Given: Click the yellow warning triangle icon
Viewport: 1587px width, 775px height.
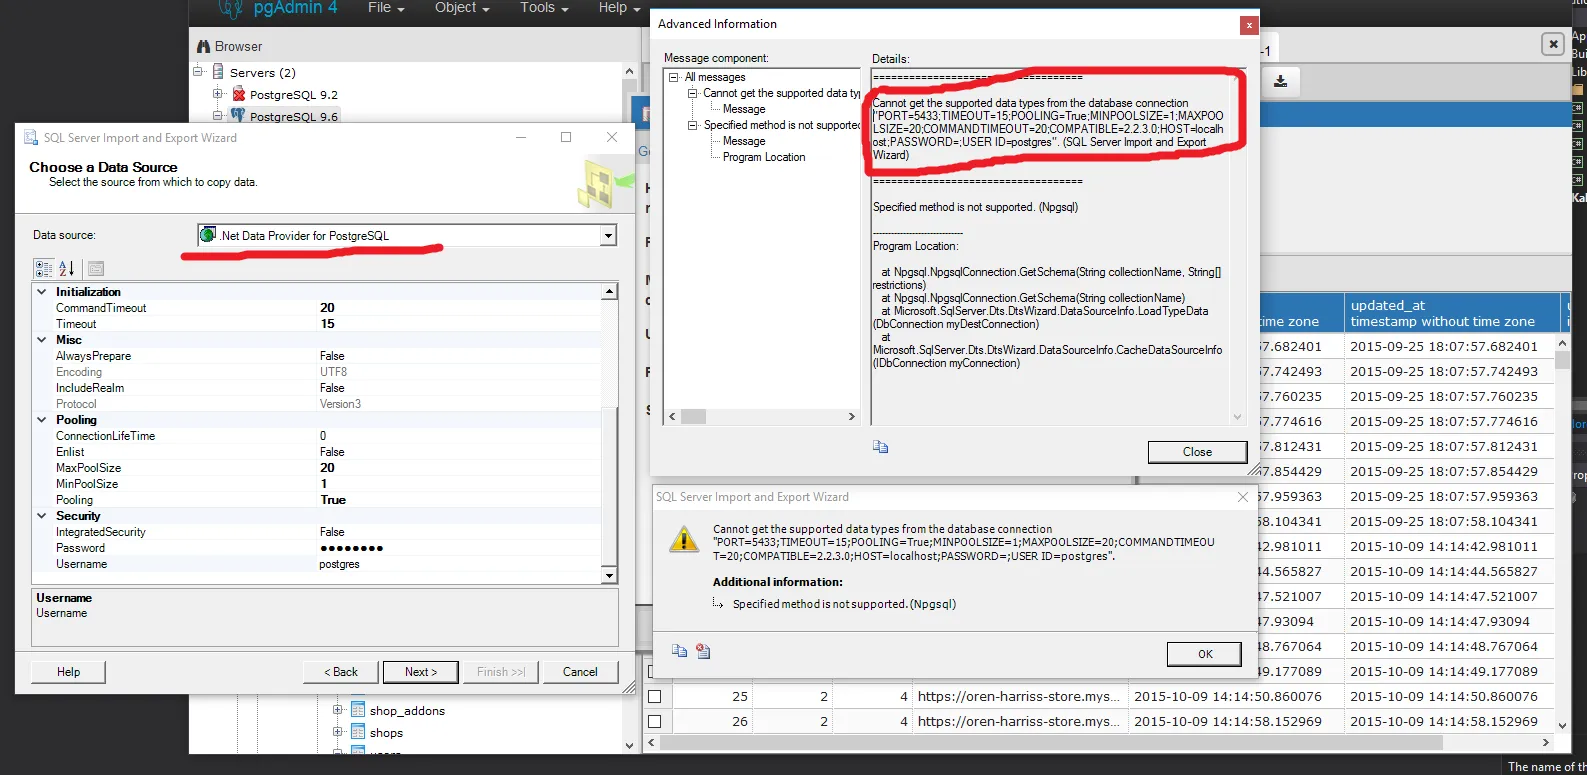Looking at the screenshot, I should click(x=684, y=540).
